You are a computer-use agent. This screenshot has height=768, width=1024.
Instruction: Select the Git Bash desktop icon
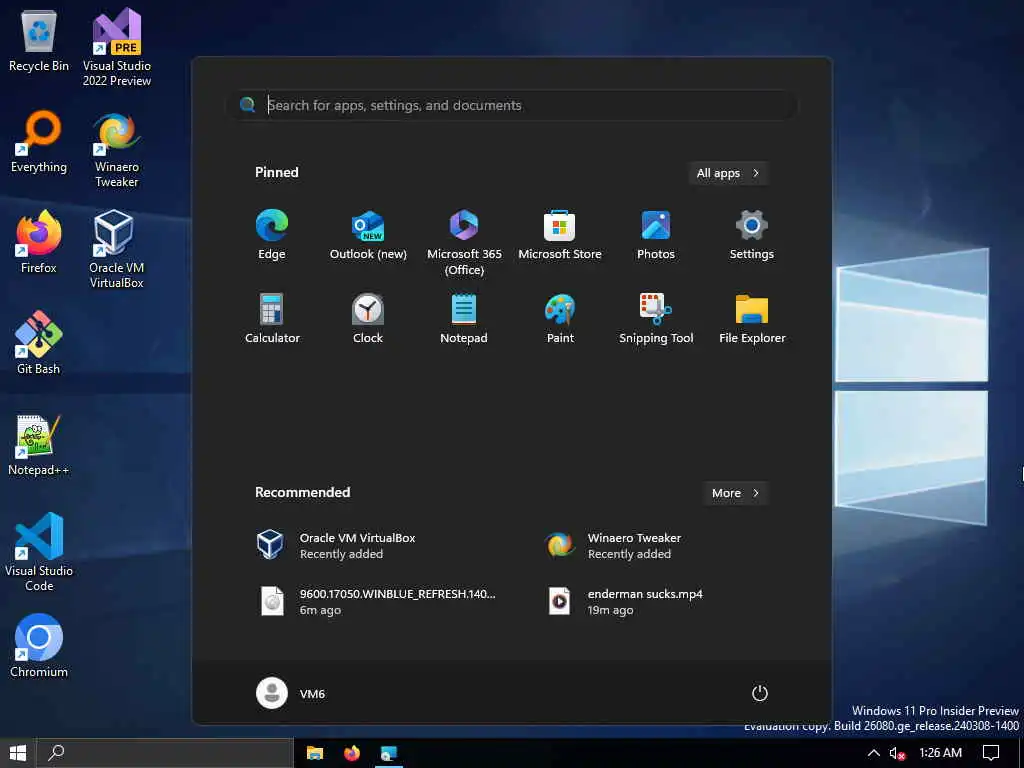pos(39,343)
